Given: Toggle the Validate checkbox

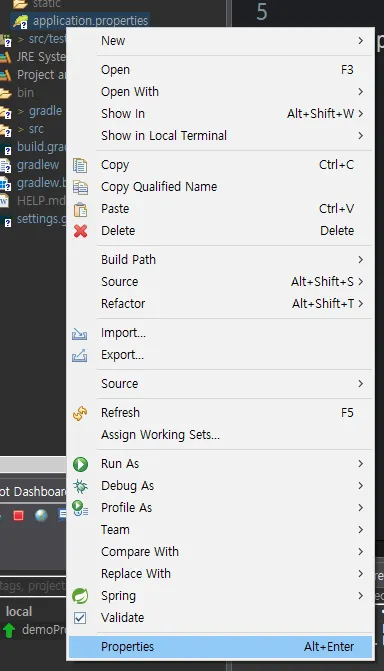Looking at the screenshot, I should click(x=80, y=618).
